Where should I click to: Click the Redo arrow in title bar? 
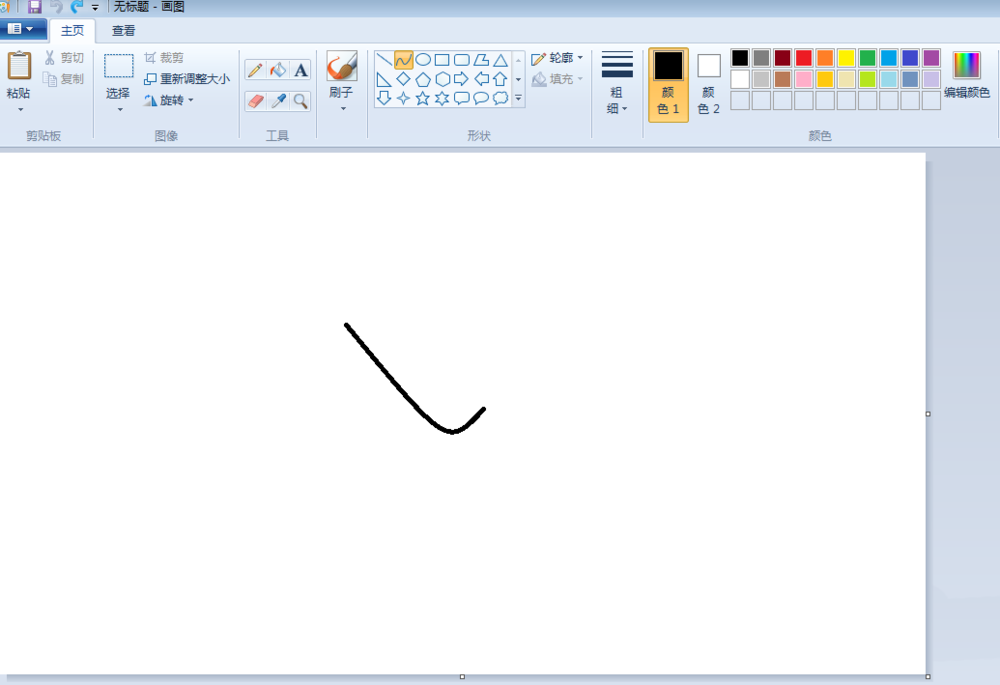[77, 7]
